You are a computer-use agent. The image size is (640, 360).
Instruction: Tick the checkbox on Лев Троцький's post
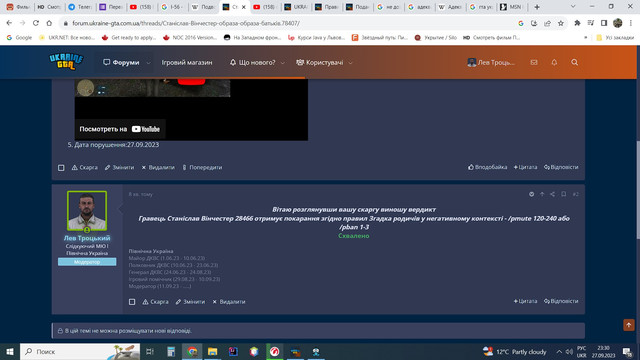click(132, 302)
